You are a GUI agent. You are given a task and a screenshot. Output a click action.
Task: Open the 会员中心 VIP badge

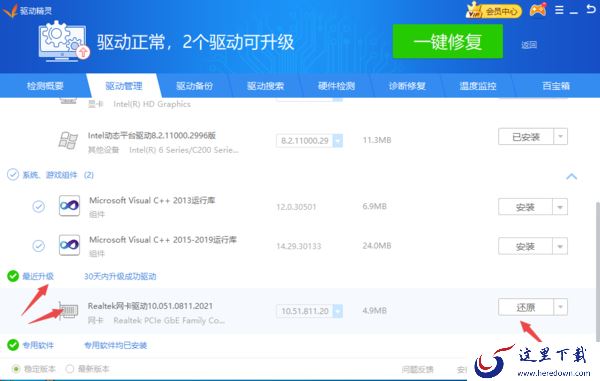[x=494, y=10]
